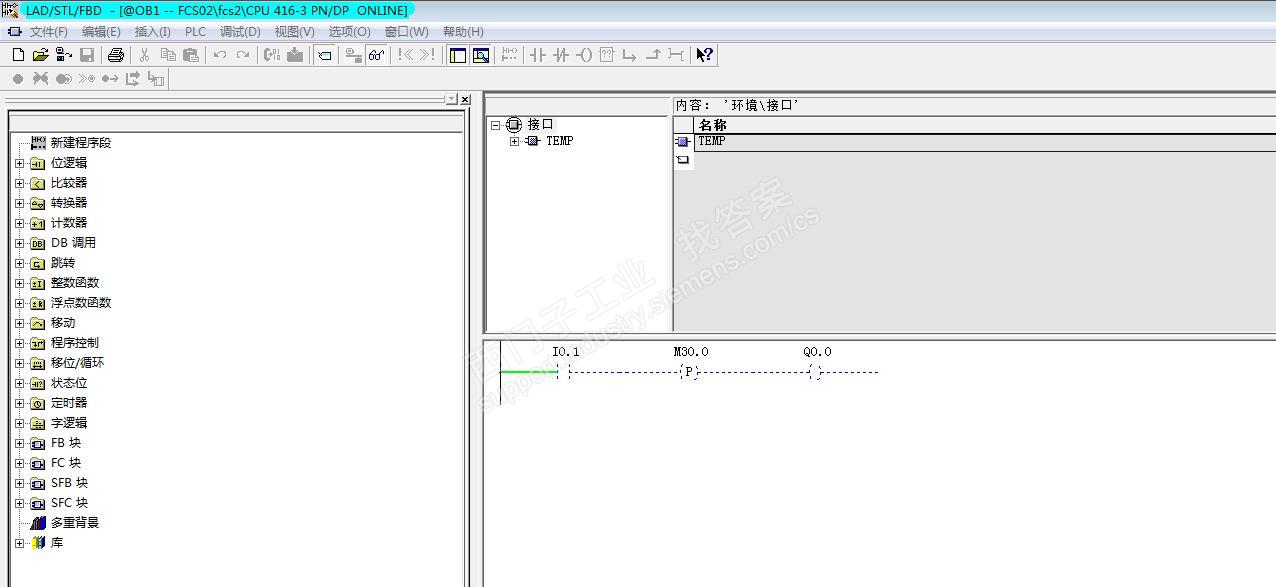Select the TEMP row in name table
Screen dimensions: 1276x587
pos(985,142)
